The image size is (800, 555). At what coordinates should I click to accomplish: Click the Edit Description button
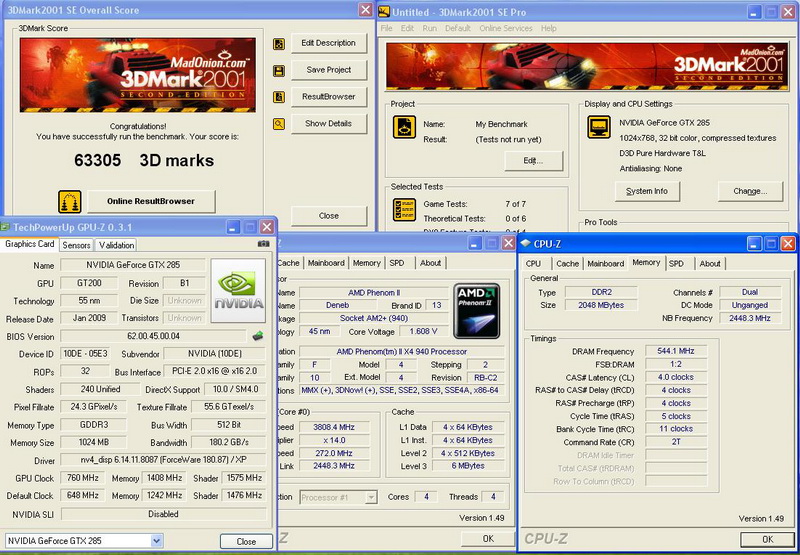pyautogui.click(x=329, y=43)
